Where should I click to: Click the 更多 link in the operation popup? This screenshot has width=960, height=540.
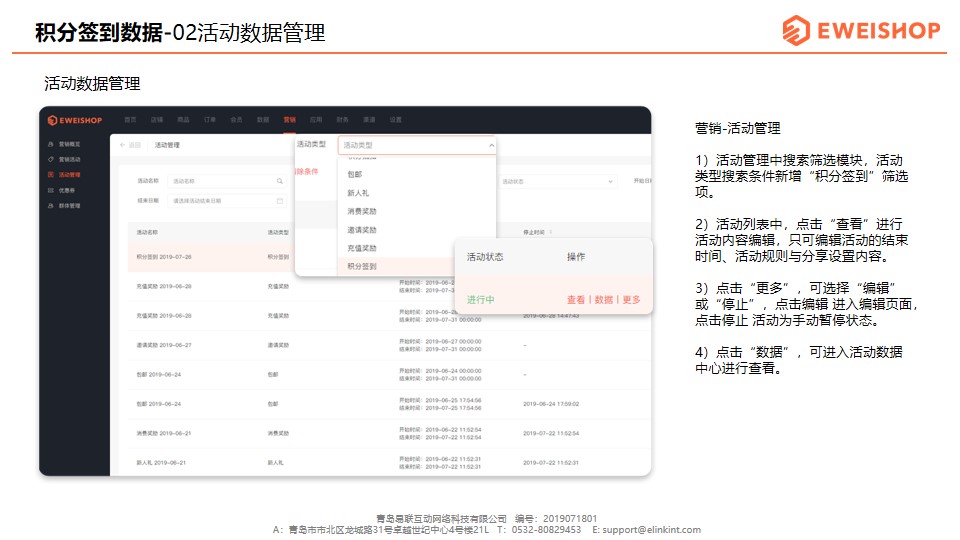(x=631, y=300)
